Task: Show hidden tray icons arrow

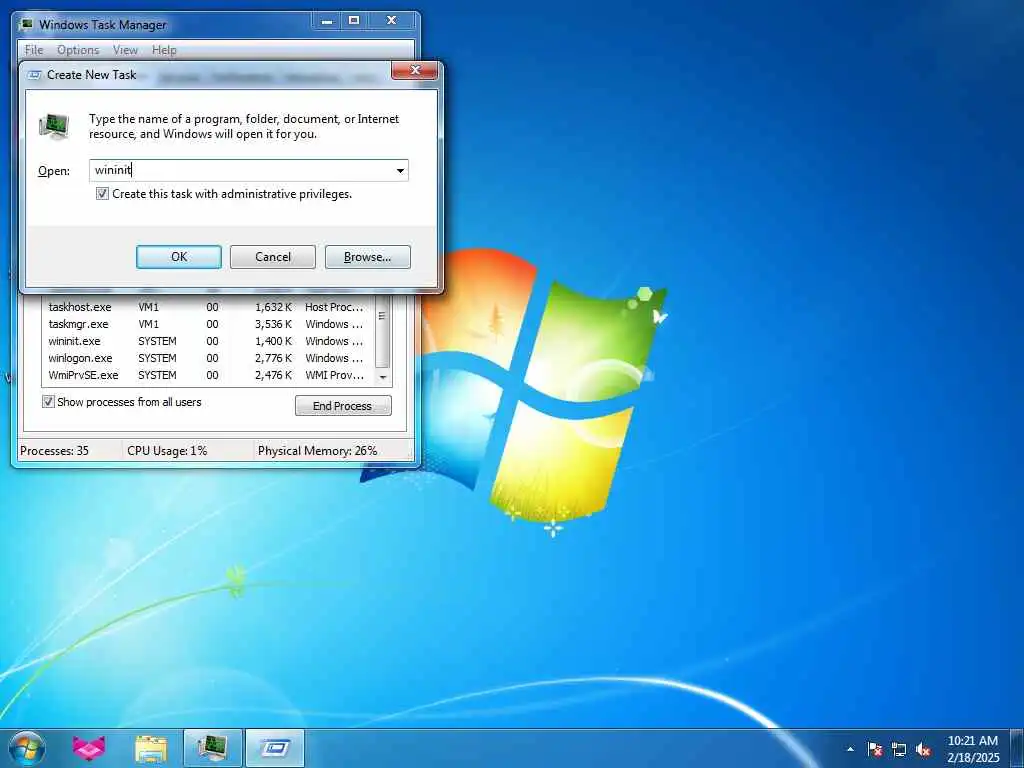Action: (x=850, y=749)
